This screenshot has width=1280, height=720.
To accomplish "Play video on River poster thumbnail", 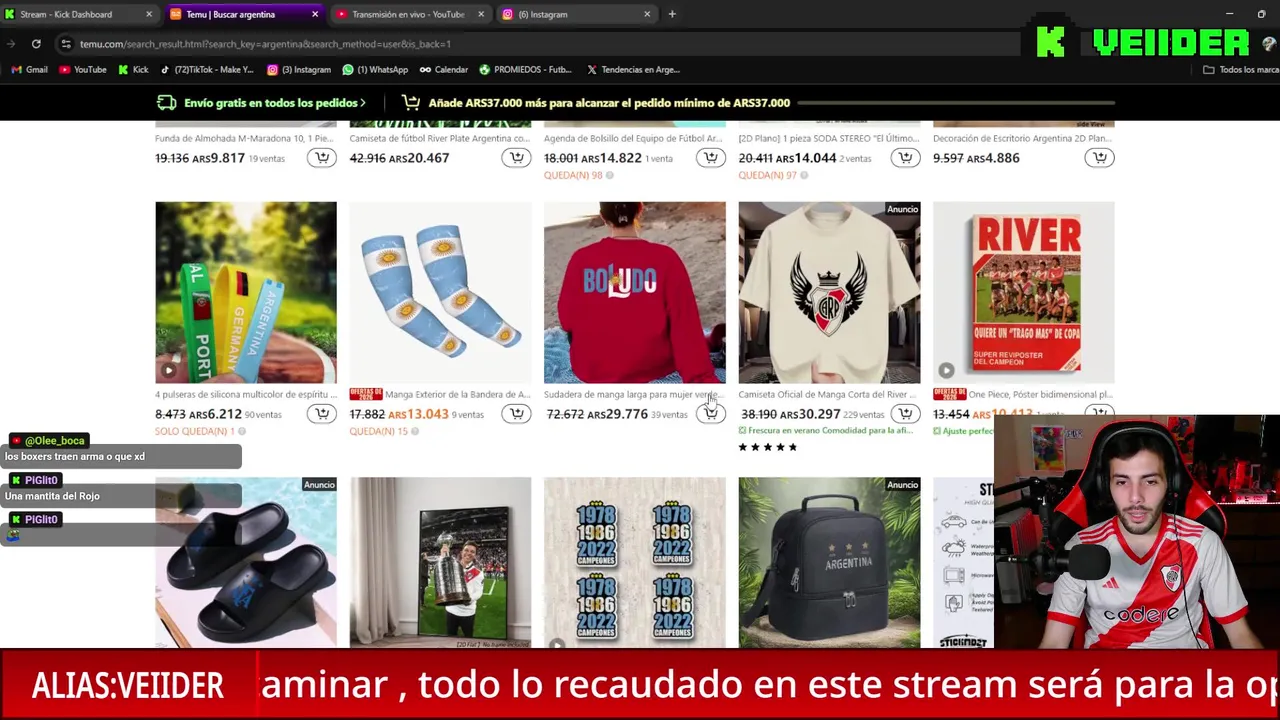I will pyautogui.click(x=946, y=370).
